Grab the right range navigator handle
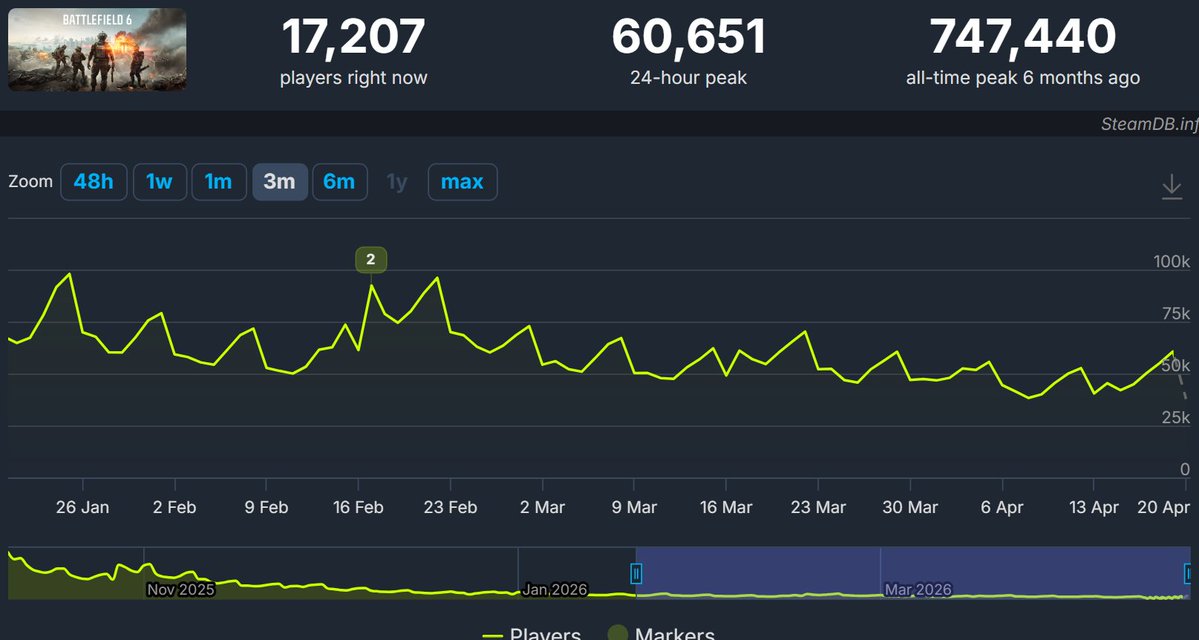The width and height of the screenshot is (1199, 640). 1188,573
